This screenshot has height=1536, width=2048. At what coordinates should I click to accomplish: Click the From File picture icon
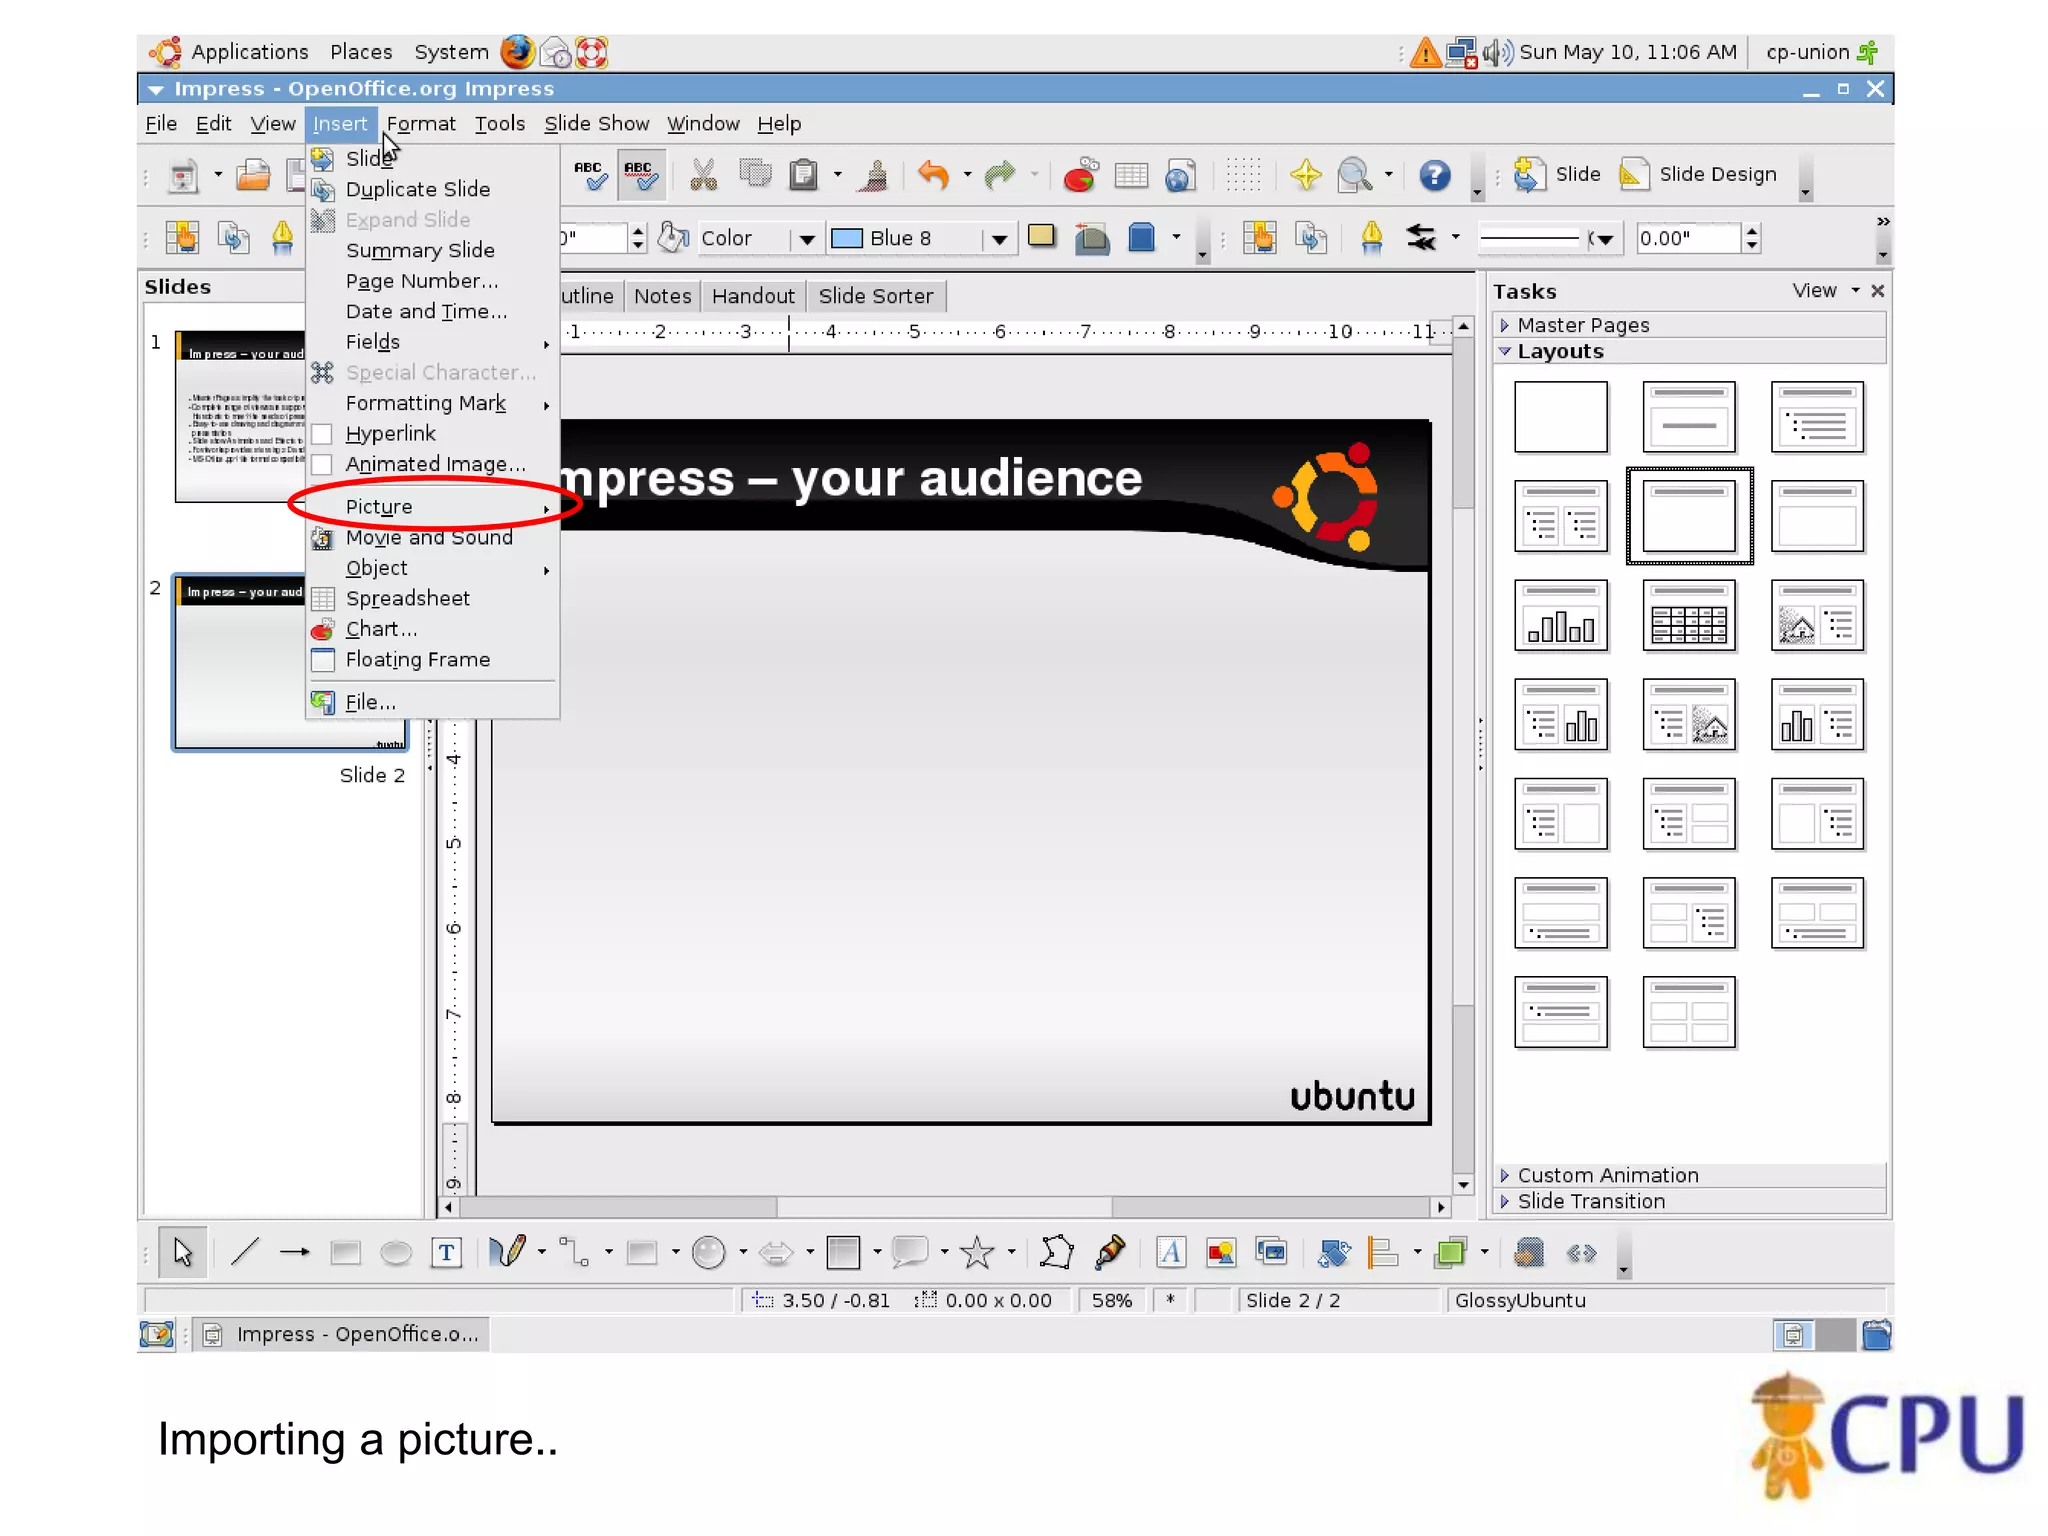(x=1221, y=1252)
